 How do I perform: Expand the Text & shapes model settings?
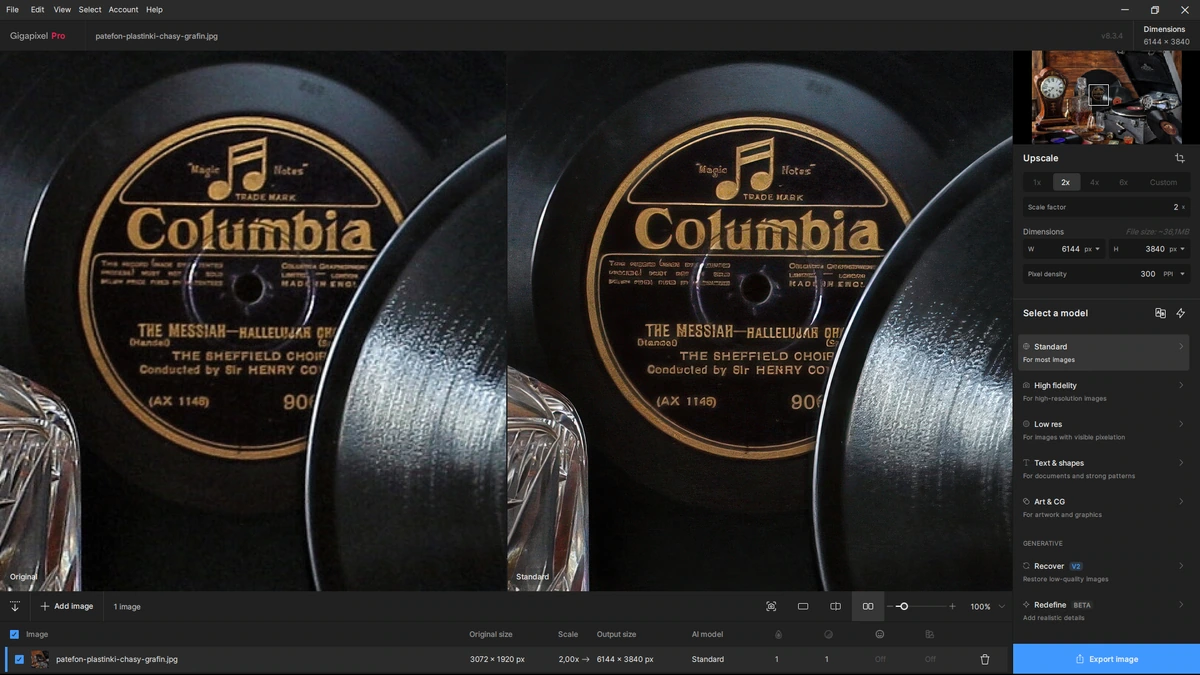pos(1181,463)
